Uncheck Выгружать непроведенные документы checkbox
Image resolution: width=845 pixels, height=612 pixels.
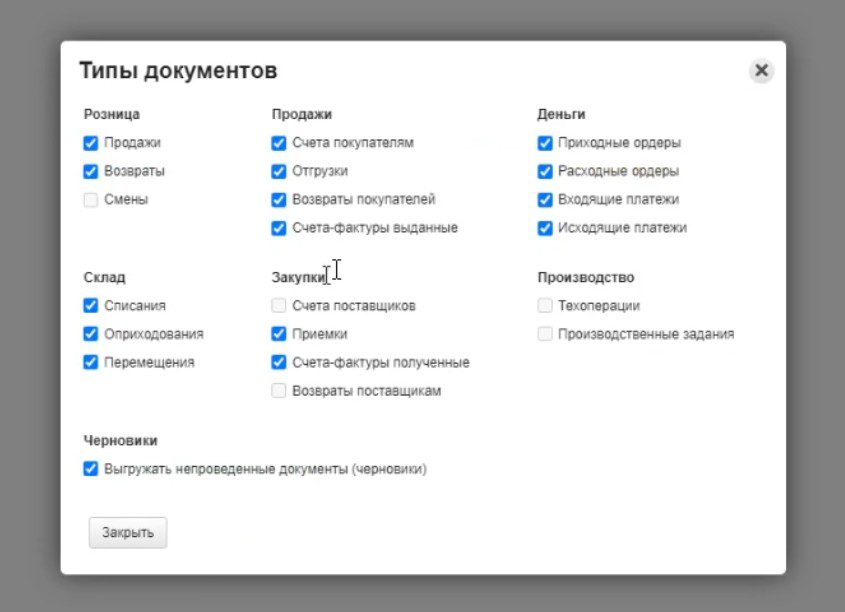(x=91, y=468)
